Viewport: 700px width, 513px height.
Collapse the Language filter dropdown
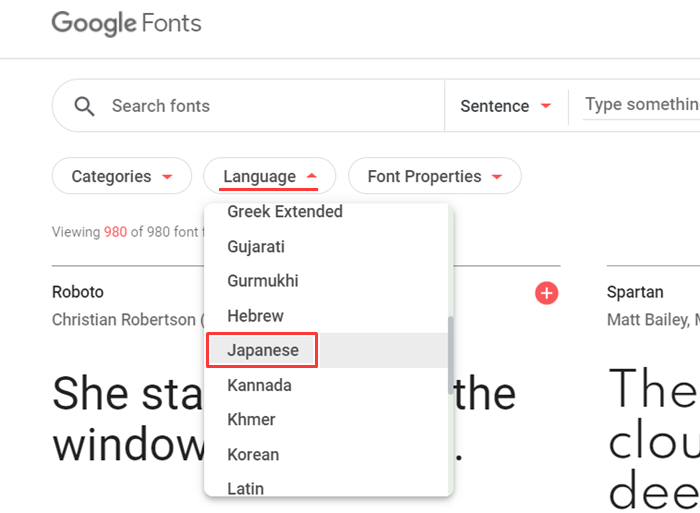tap(269, 176)
